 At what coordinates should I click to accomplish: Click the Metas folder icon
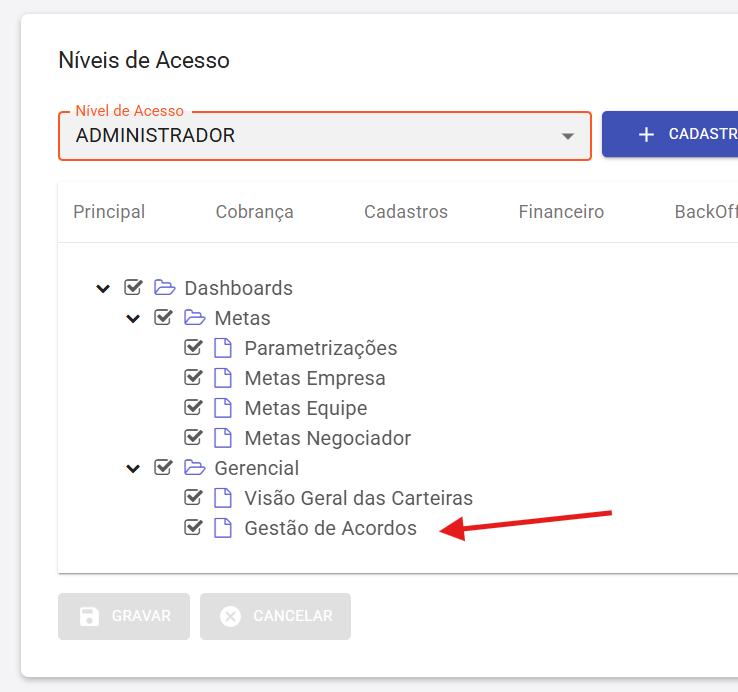pos(194,318)
